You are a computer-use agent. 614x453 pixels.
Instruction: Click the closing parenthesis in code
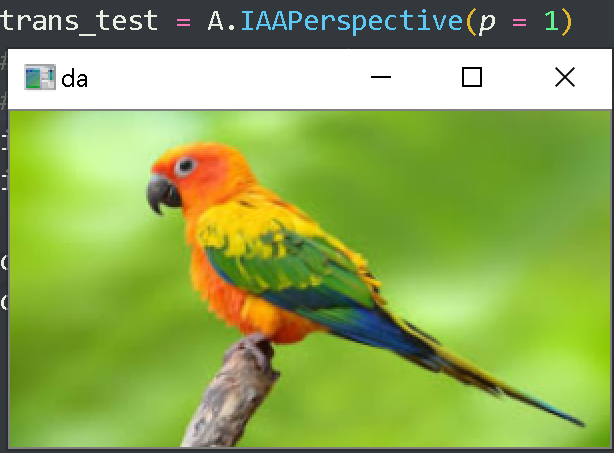pyautogui.click(x=567, y=22)
